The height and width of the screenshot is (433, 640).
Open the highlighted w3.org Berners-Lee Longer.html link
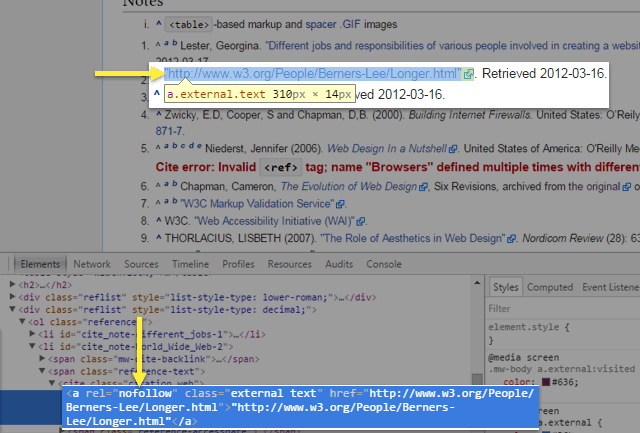pos(312,75)
